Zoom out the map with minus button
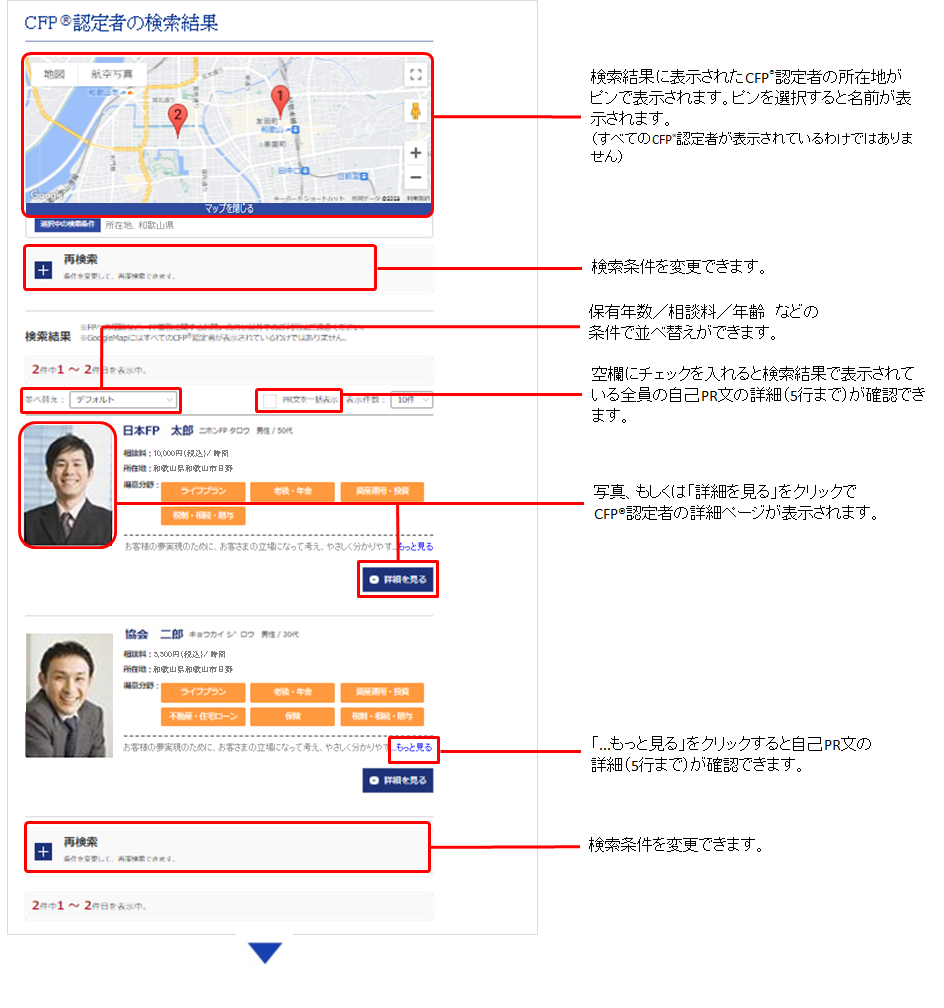 pyautogui.click(x=416, y=178)
